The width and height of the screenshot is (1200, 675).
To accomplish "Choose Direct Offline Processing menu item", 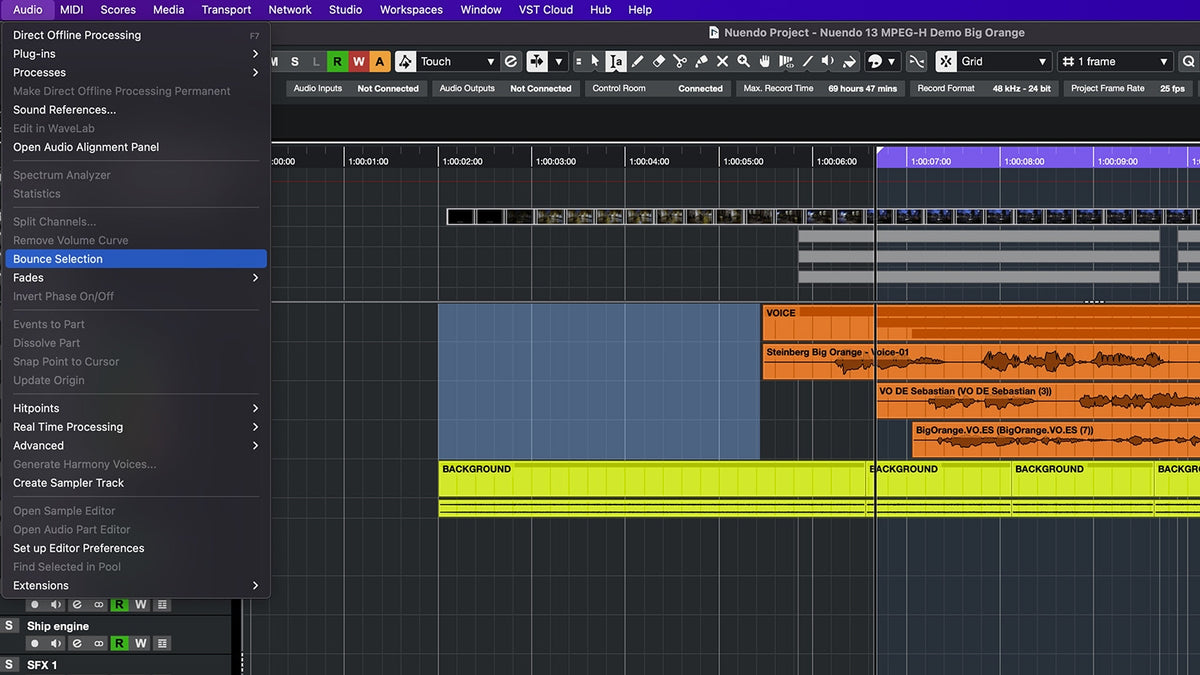I will coord(136,35).
